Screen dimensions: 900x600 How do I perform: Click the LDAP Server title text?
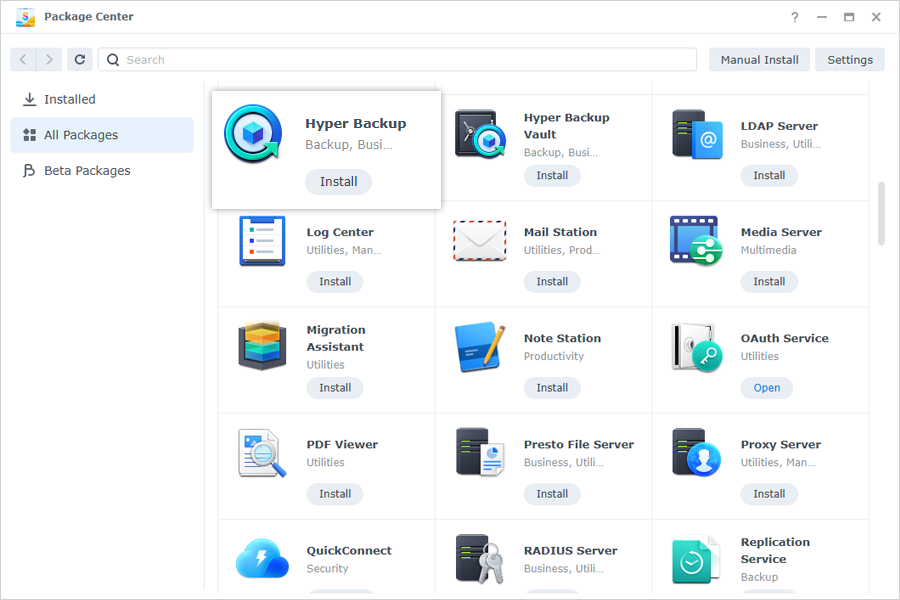(x=779, y=126)
